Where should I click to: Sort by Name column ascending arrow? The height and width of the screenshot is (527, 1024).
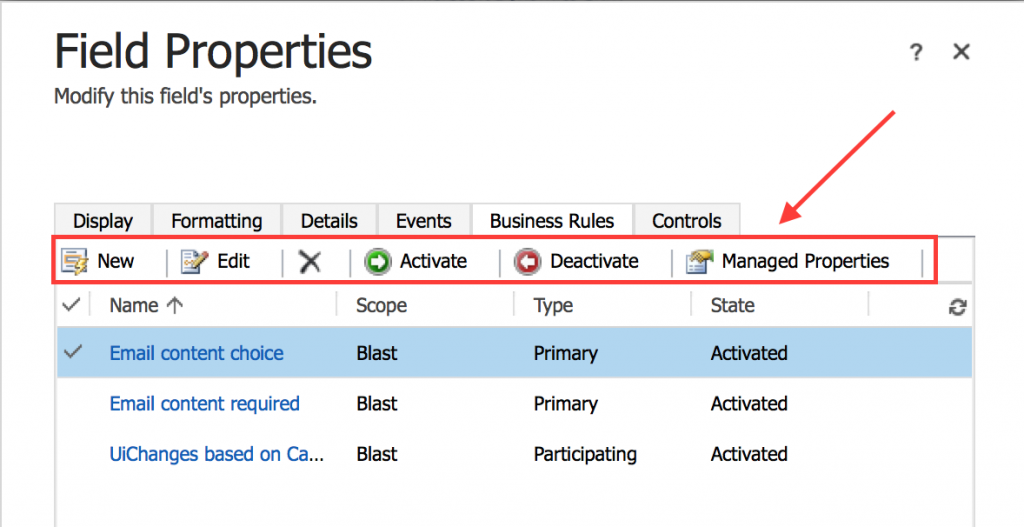pos(174,305)
